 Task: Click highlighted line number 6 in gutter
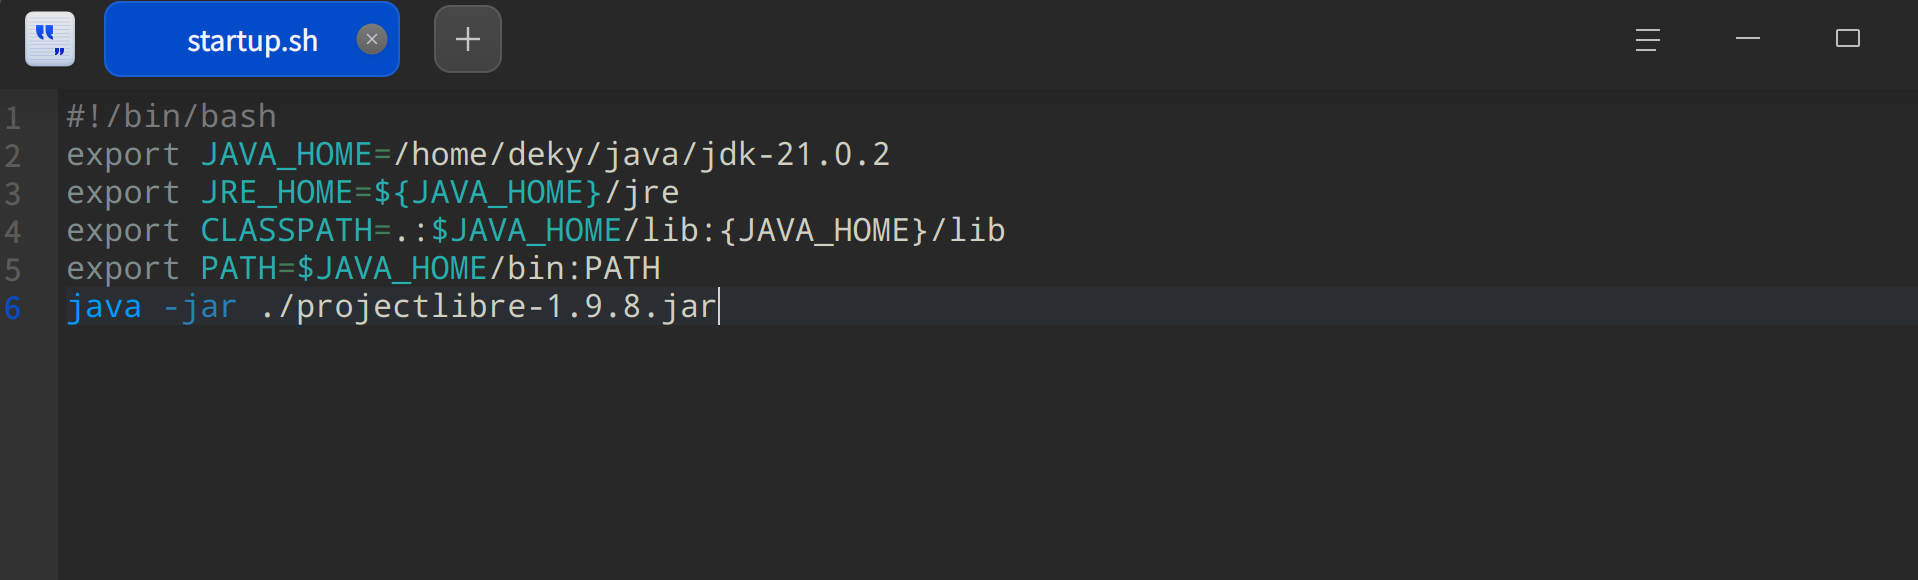[13, 308]
